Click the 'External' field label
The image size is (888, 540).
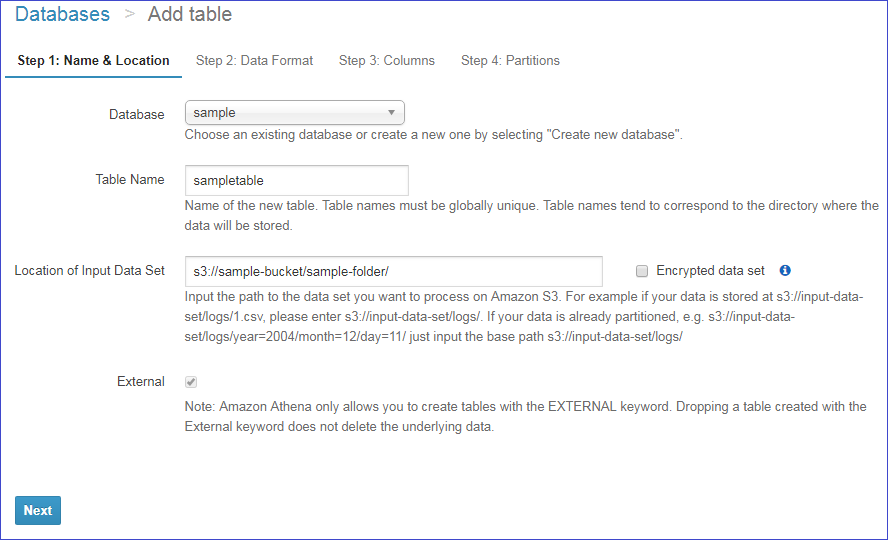pos(141,381)
